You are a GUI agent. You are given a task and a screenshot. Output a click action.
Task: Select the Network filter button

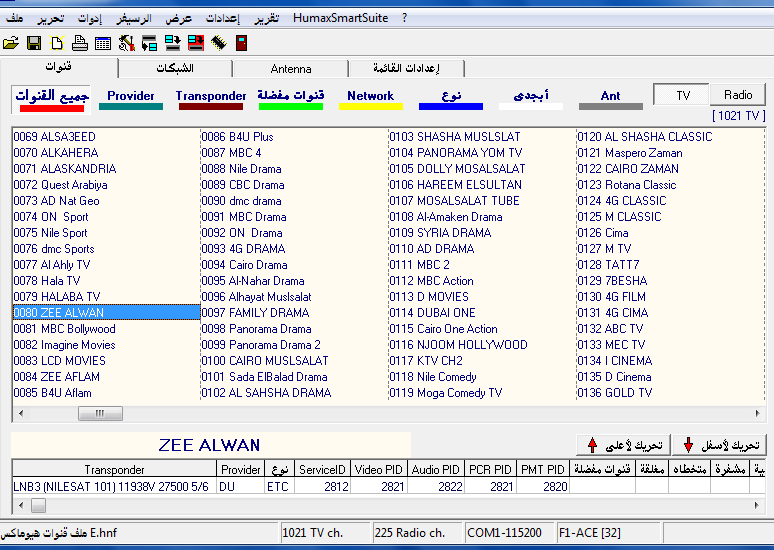(x=371, y=99)
